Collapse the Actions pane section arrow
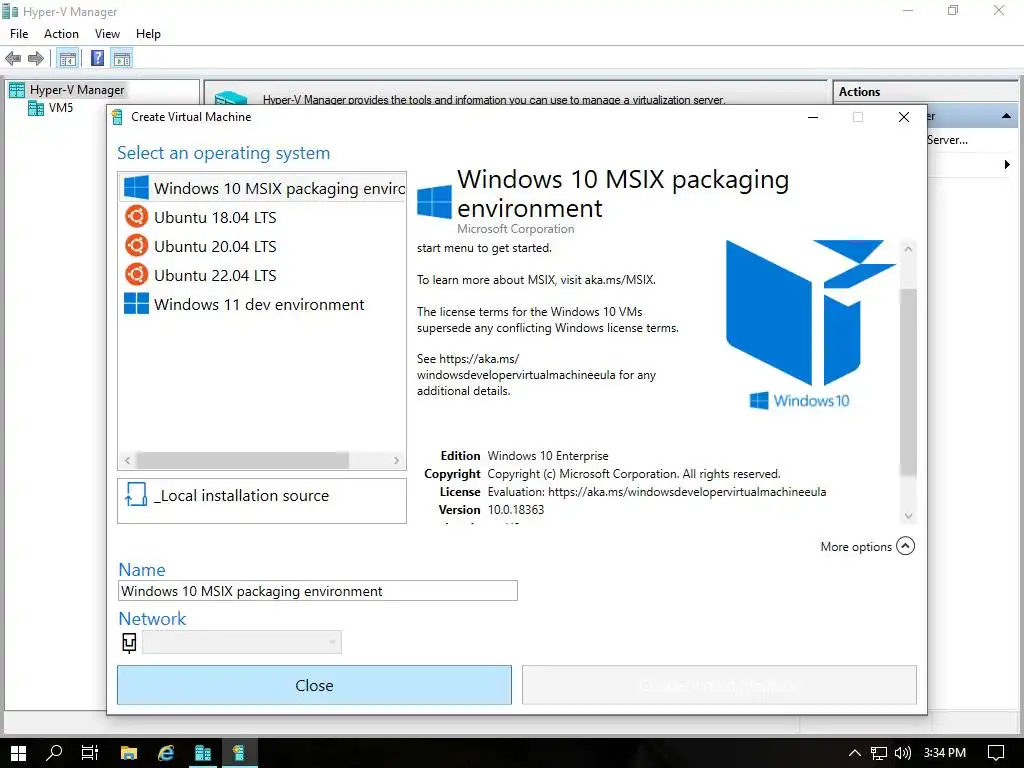This screenshot has height=768, width=1024. tap(1006, 116)
